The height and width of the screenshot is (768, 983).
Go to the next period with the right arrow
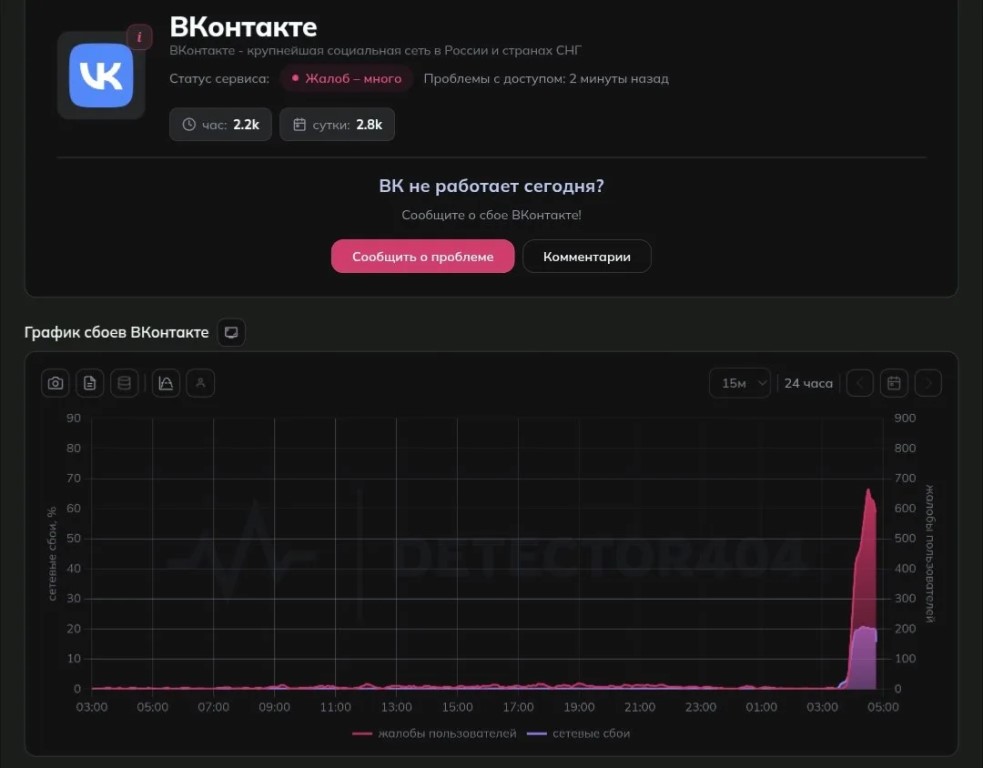click(x=928, y=383)
